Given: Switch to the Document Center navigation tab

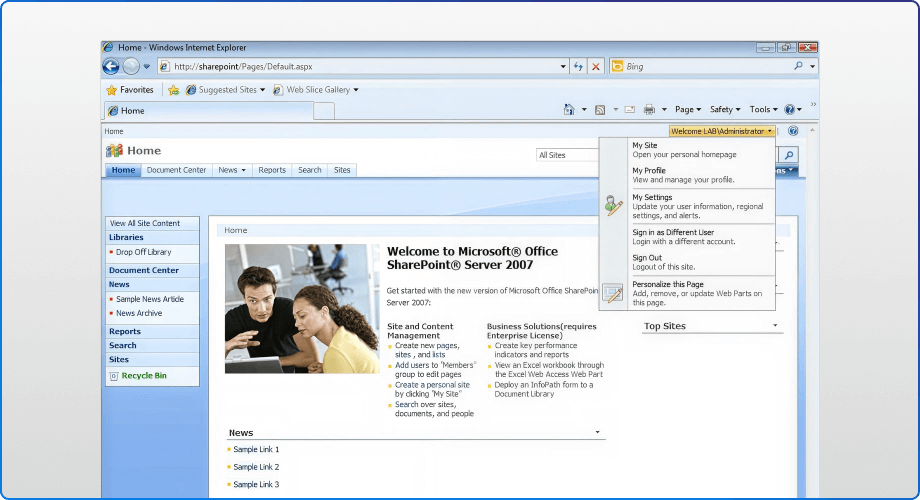Looking at the screenshot, I should coord(176,170).
